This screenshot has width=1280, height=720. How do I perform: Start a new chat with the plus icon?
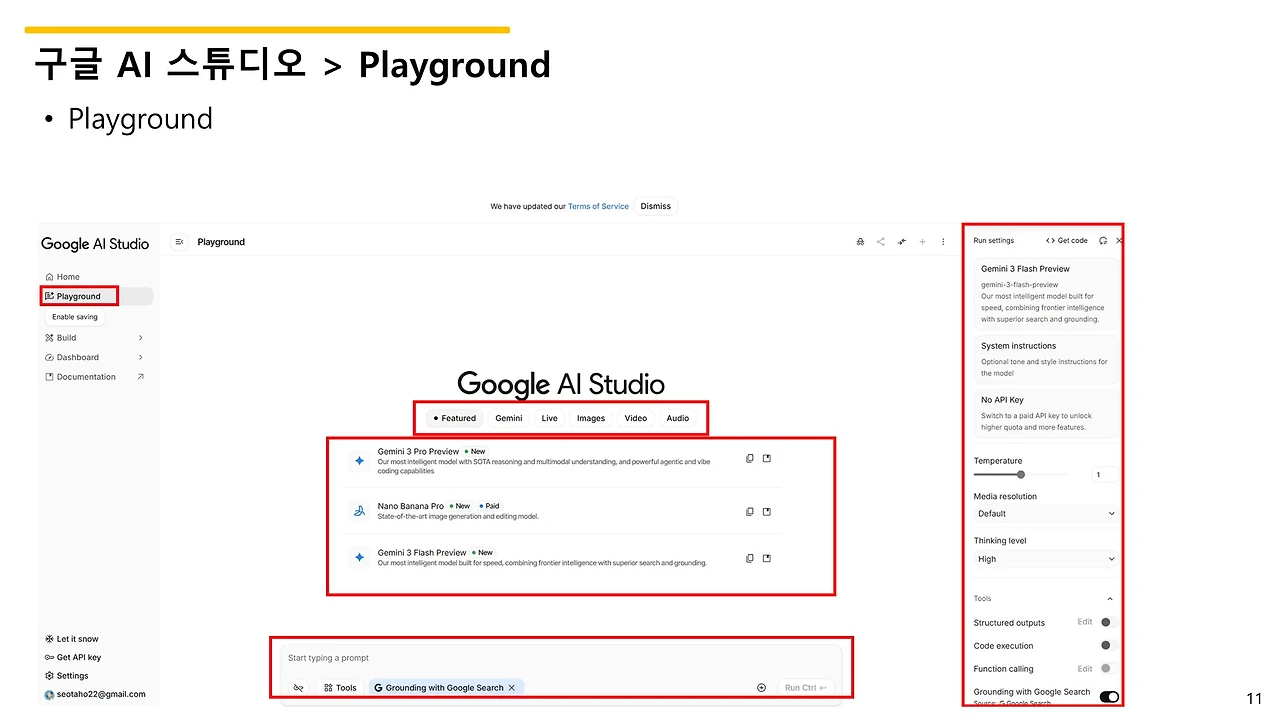click(922, 242)
